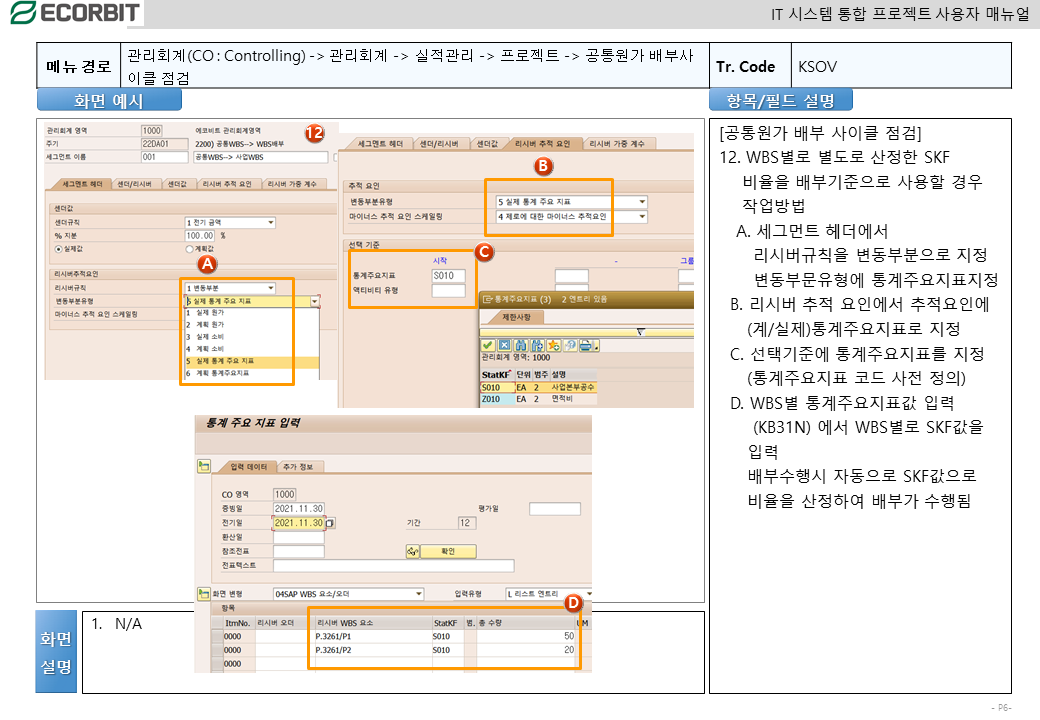Click the find-next binoculars-plus icon
The image size is (1040, 720).
pyautogui.click(x=536, y=345)
